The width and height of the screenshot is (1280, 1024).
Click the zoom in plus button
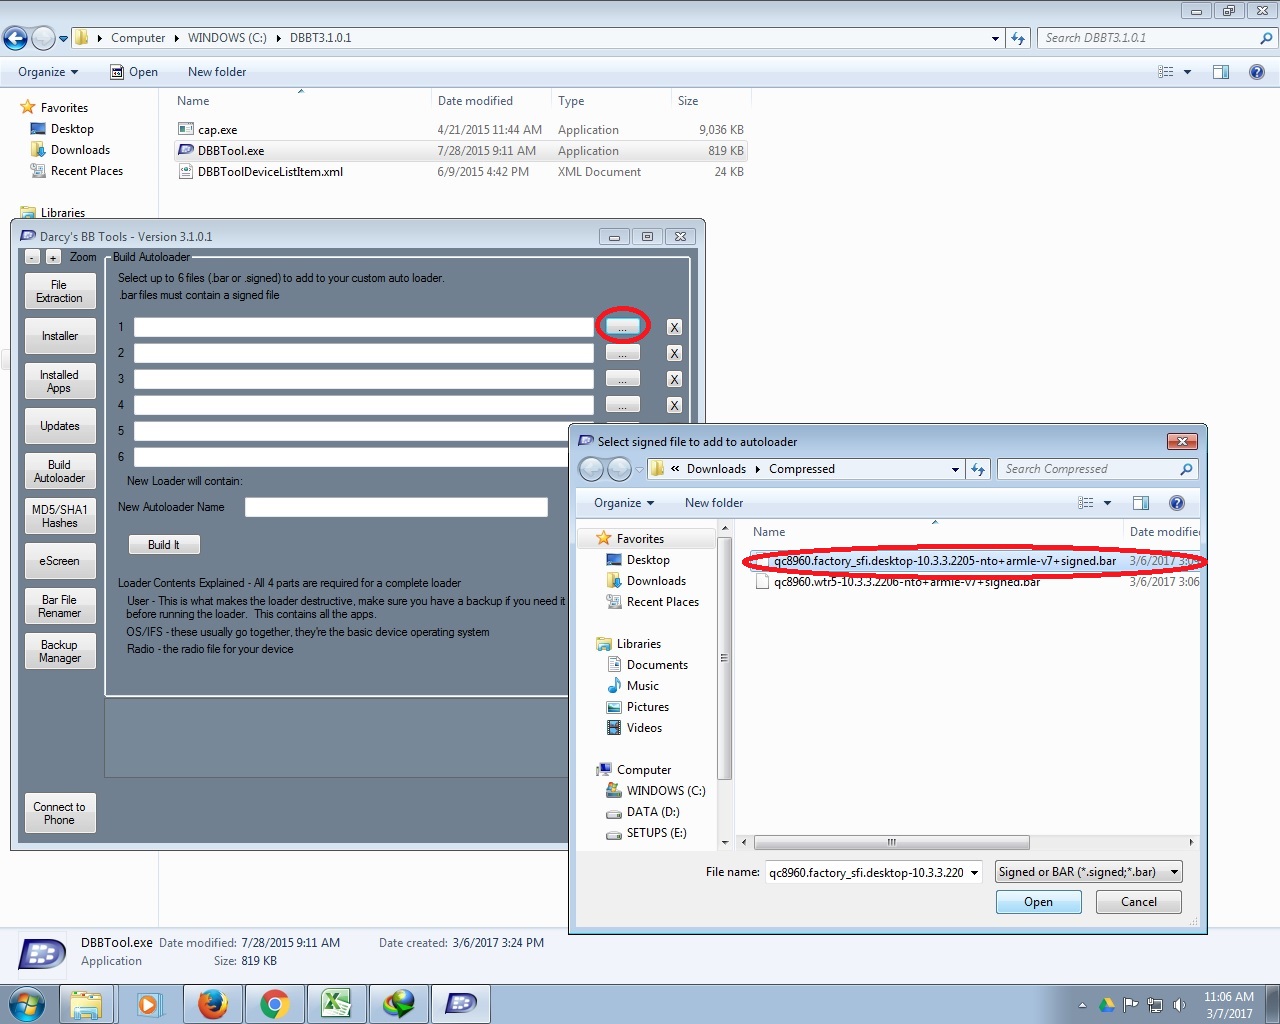53,258
